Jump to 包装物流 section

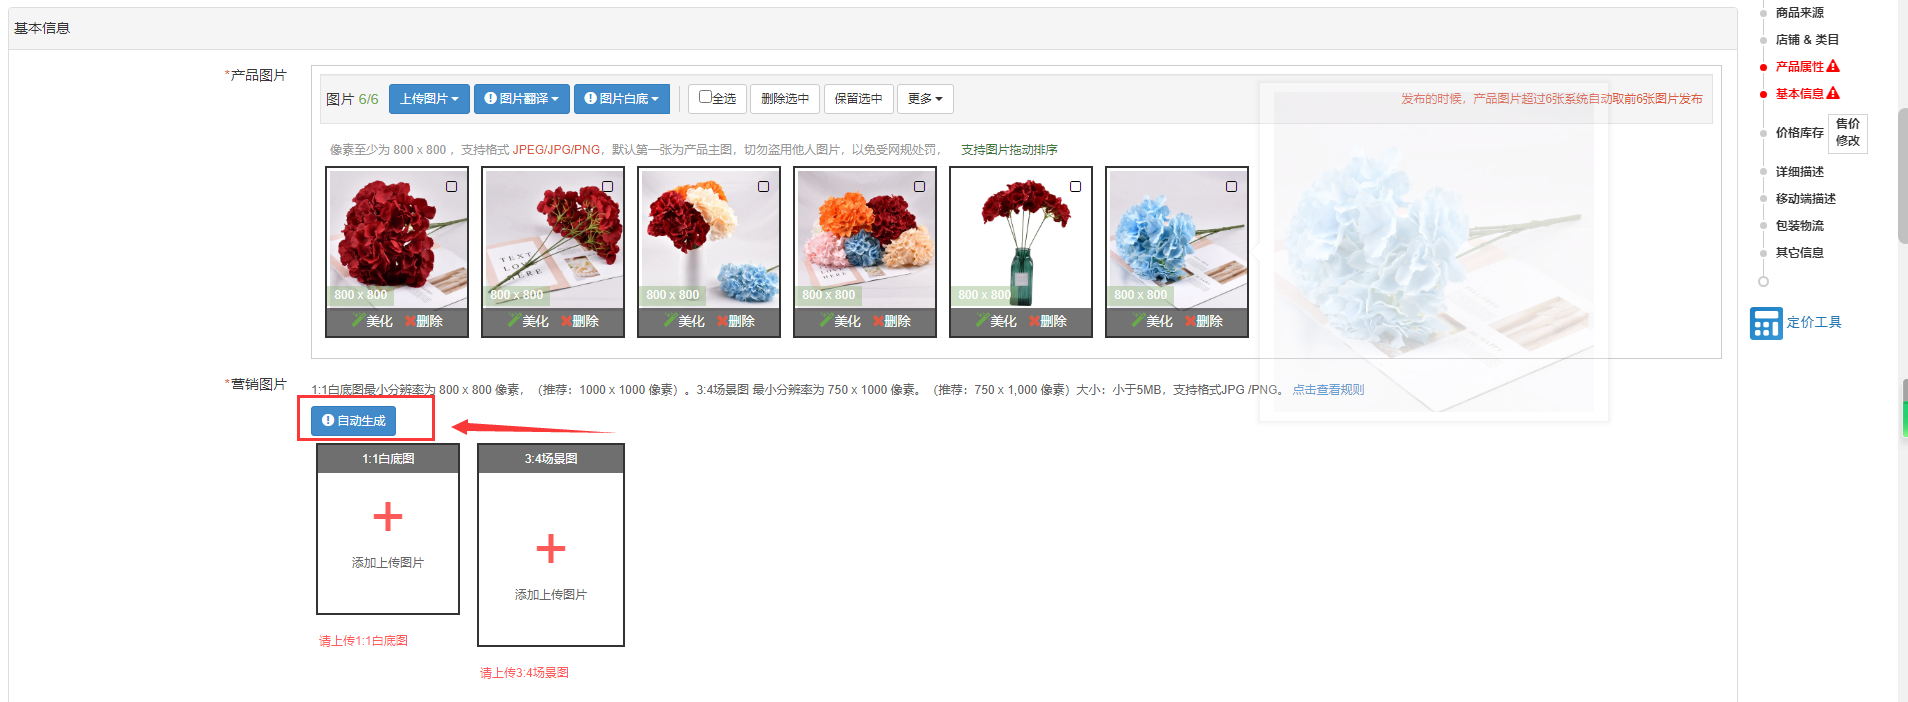tap(1800, 226)
